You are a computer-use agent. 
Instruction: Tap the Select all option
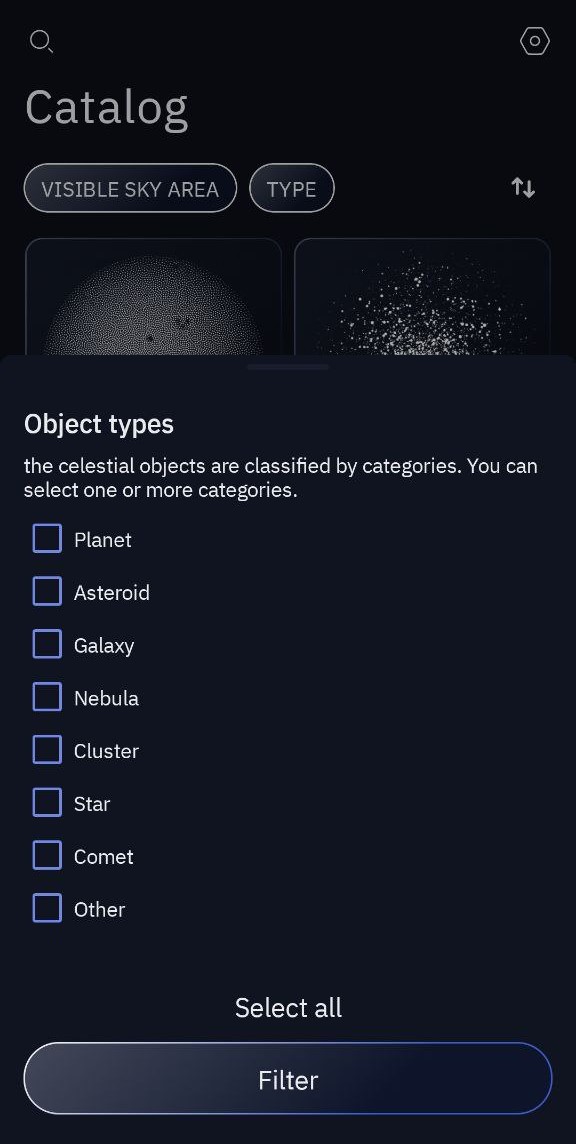pyautogui.click(x=288, y=1008)
